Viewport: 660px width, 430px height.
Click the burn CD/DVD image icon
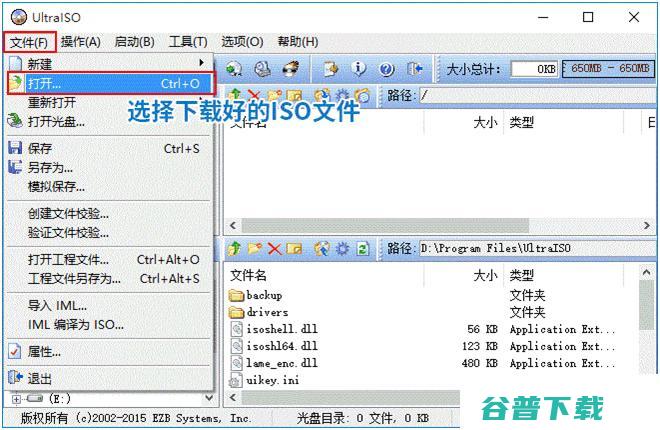click(x=291, y=69)
